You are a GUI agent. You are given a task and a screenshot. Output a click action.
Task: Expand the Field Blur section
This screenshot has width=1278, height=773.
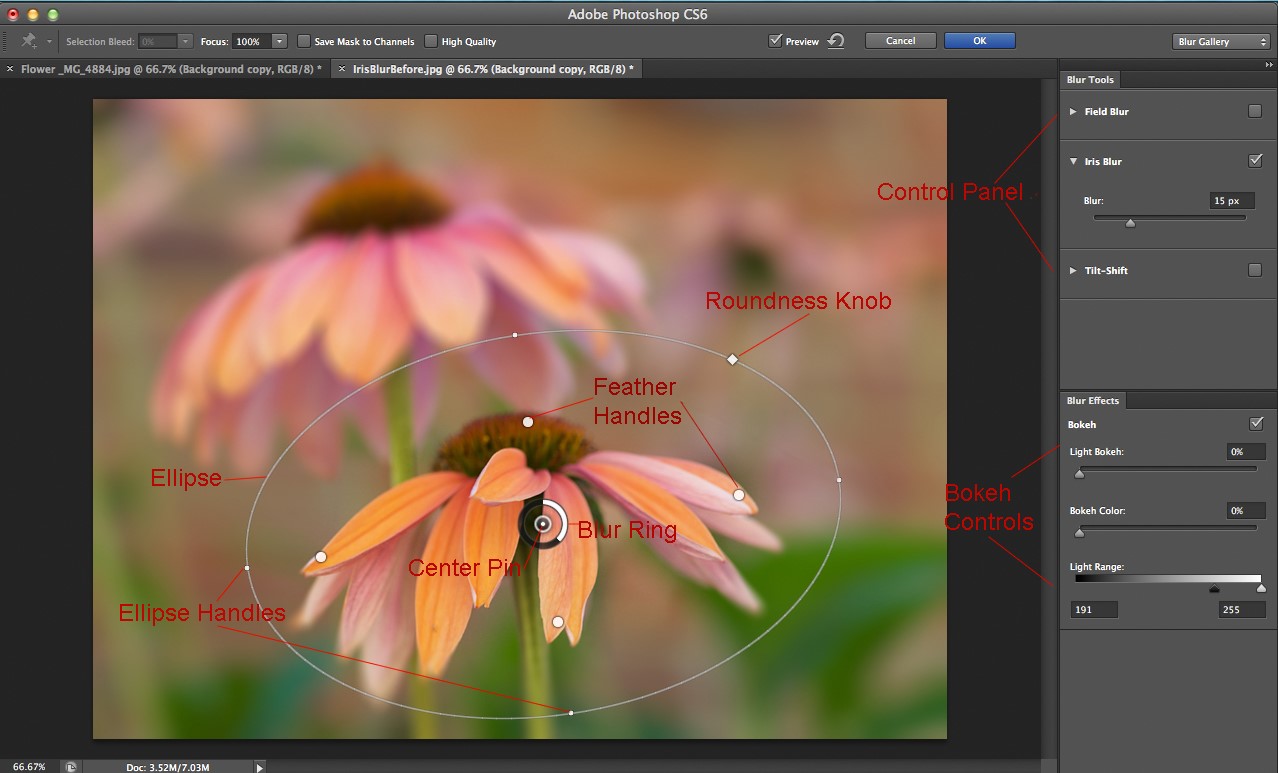(1073, 112)
